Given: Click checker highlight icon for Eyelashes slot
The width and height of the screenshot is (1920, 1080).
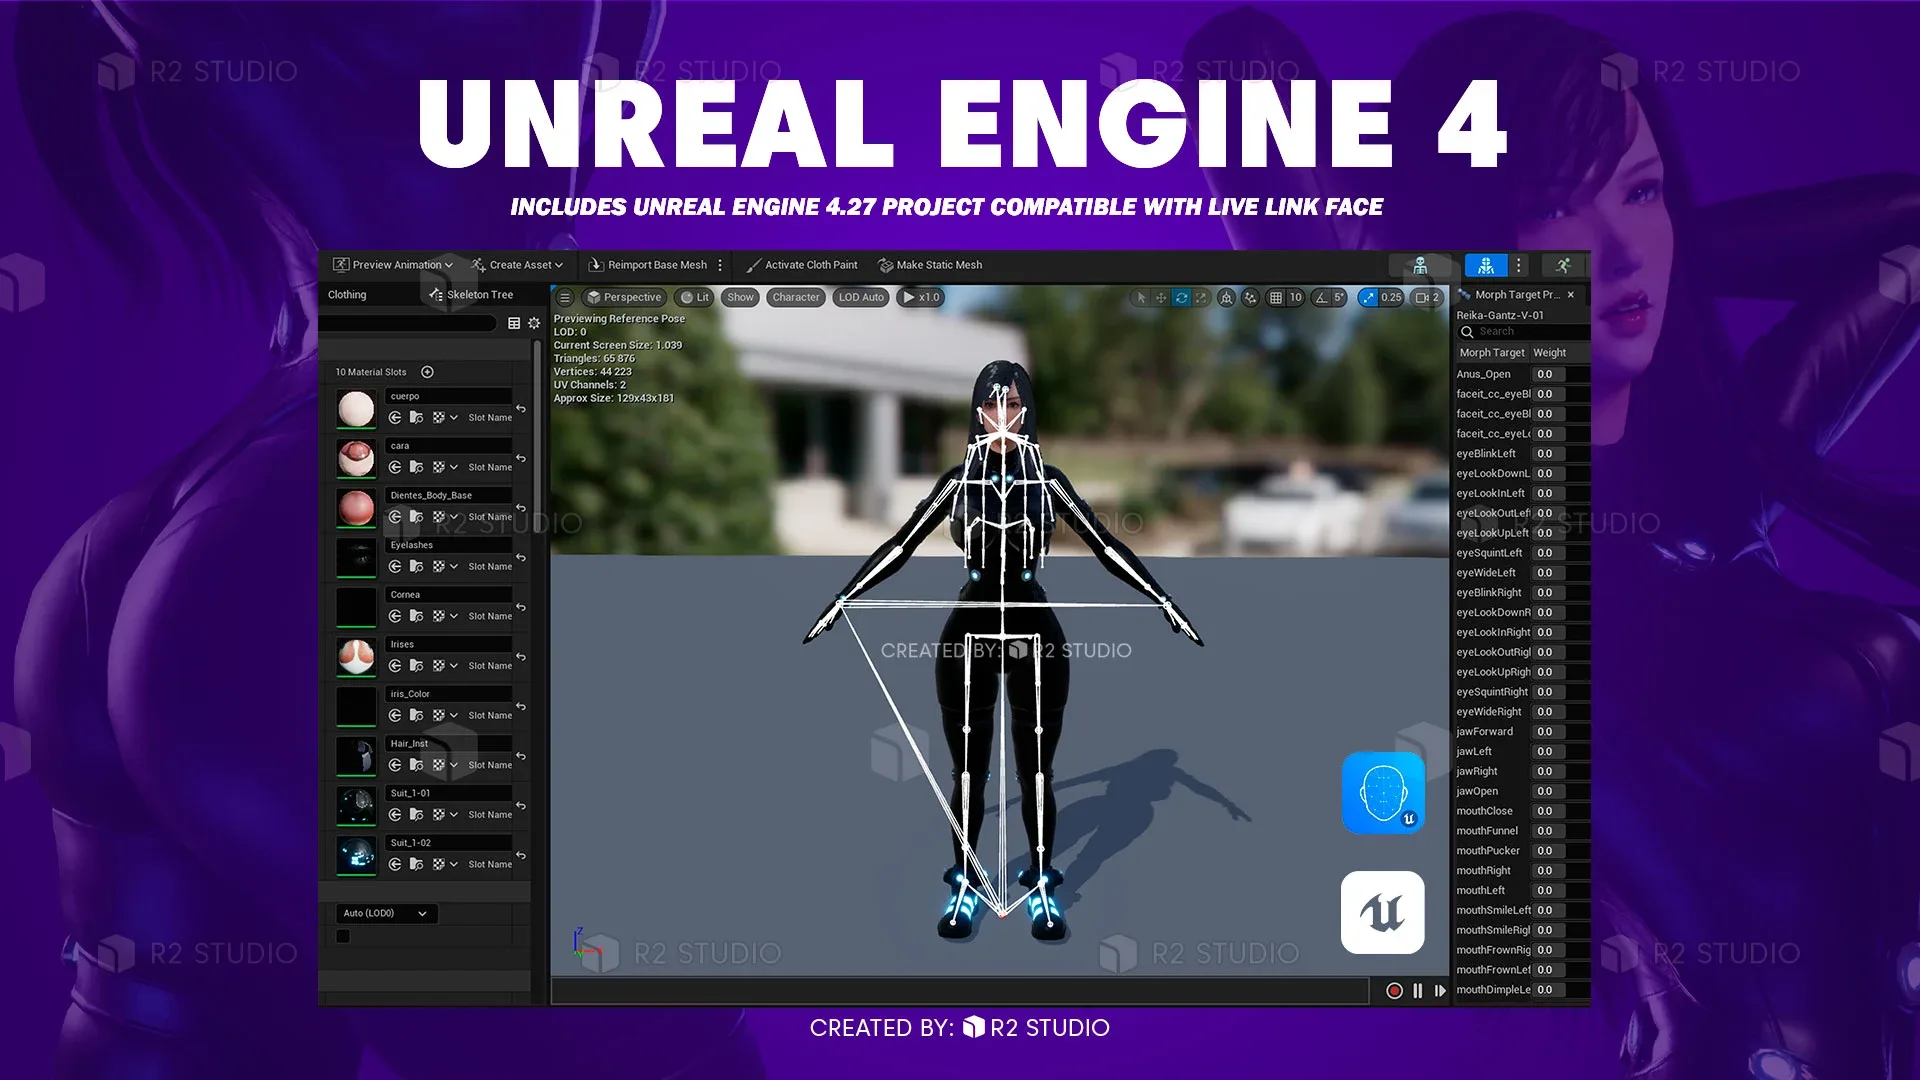Looking at the screenshot, I should (438, 566).
